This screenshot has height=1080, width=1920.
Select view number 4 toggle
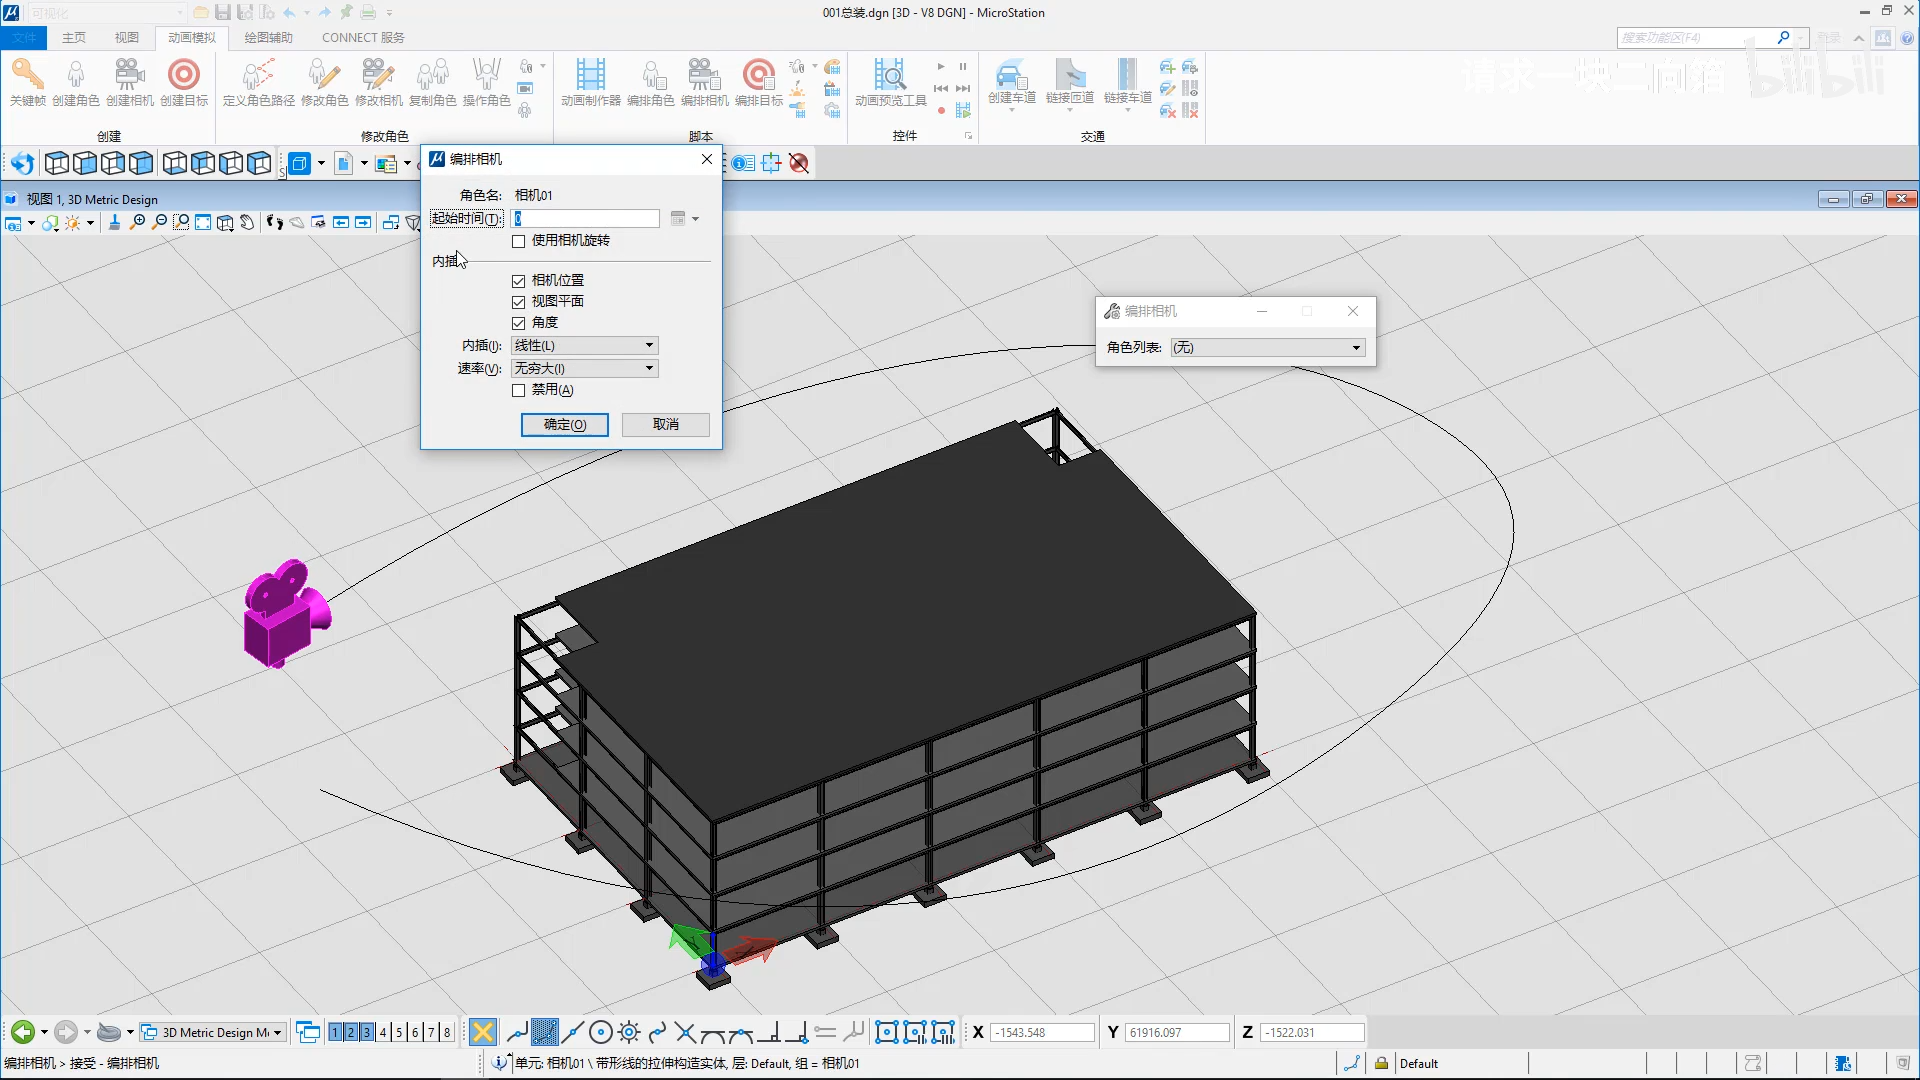click(383, 1032)
